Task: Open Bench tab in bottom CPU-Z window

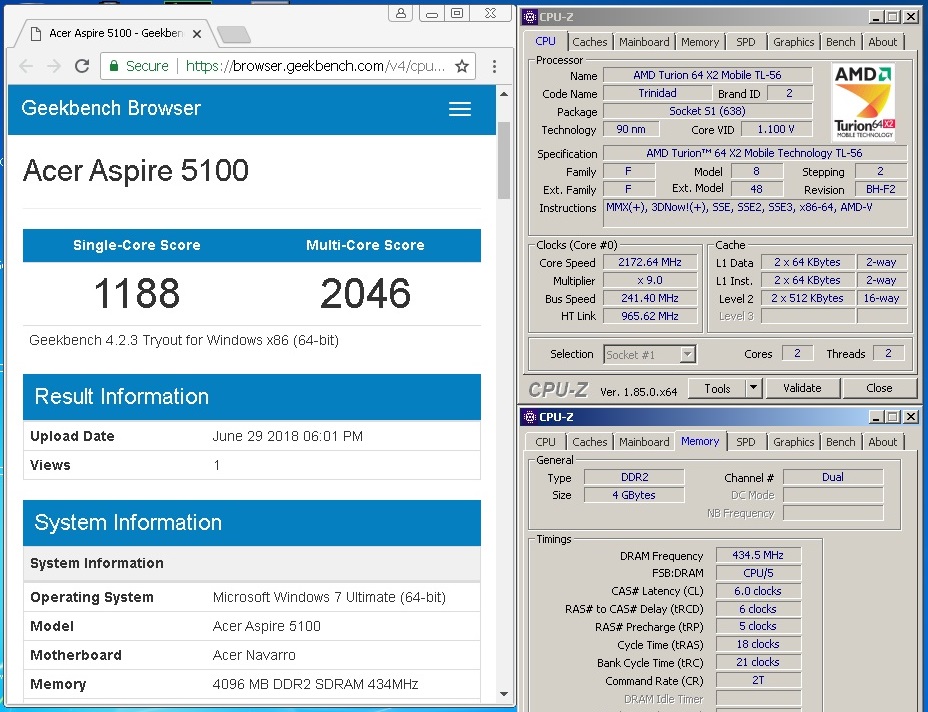Action: [840, 442]
